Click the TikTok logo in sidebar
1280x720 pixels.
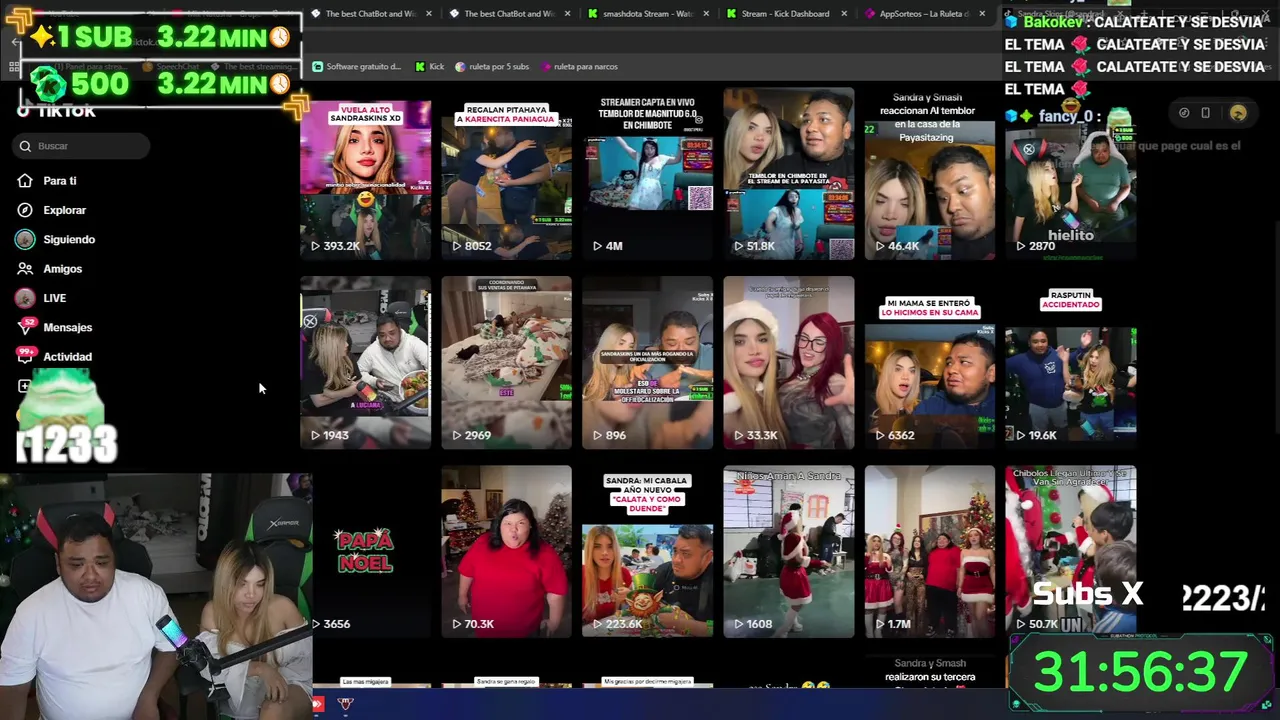[56, 111]
